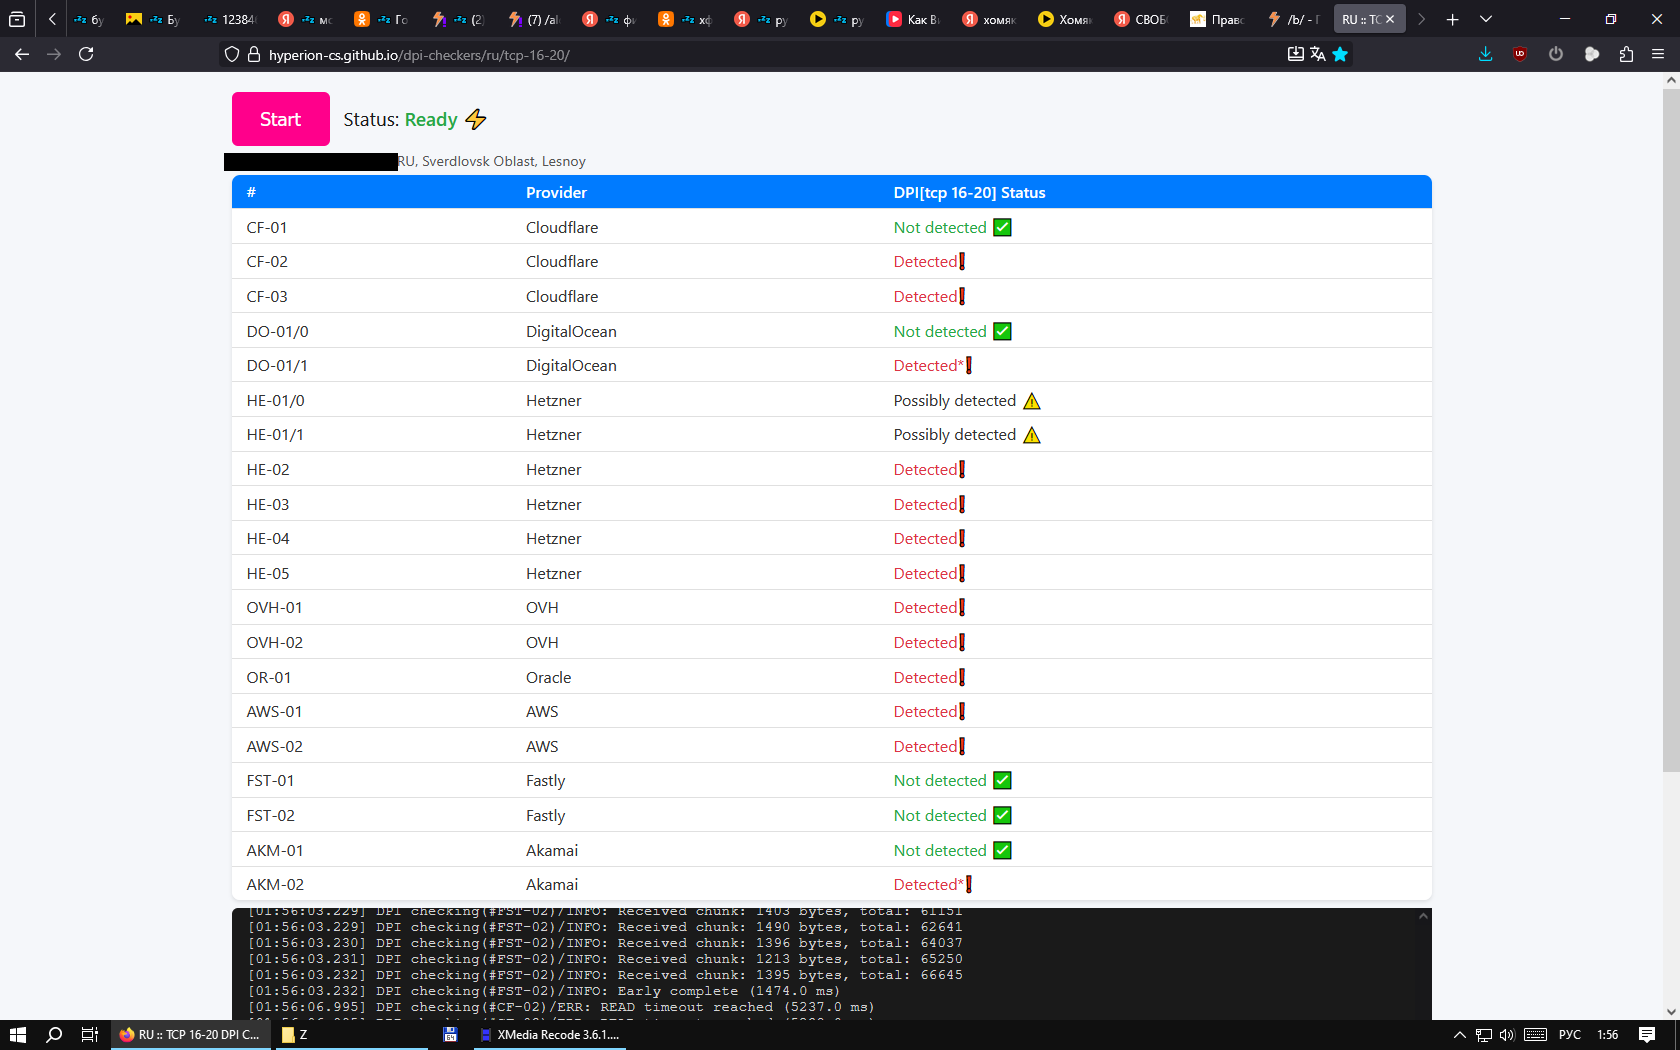This screenshot has height=1050, width=1680.
Task: Click the FST-01 green check mark
Action: [1002, 780]
